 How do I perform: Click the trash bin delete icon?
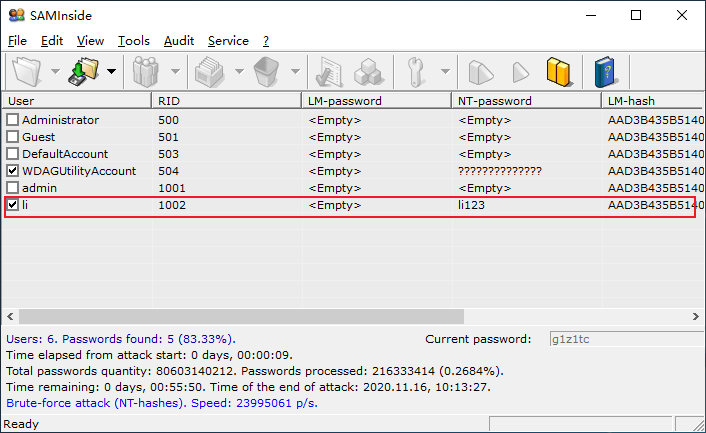(266, 71)
